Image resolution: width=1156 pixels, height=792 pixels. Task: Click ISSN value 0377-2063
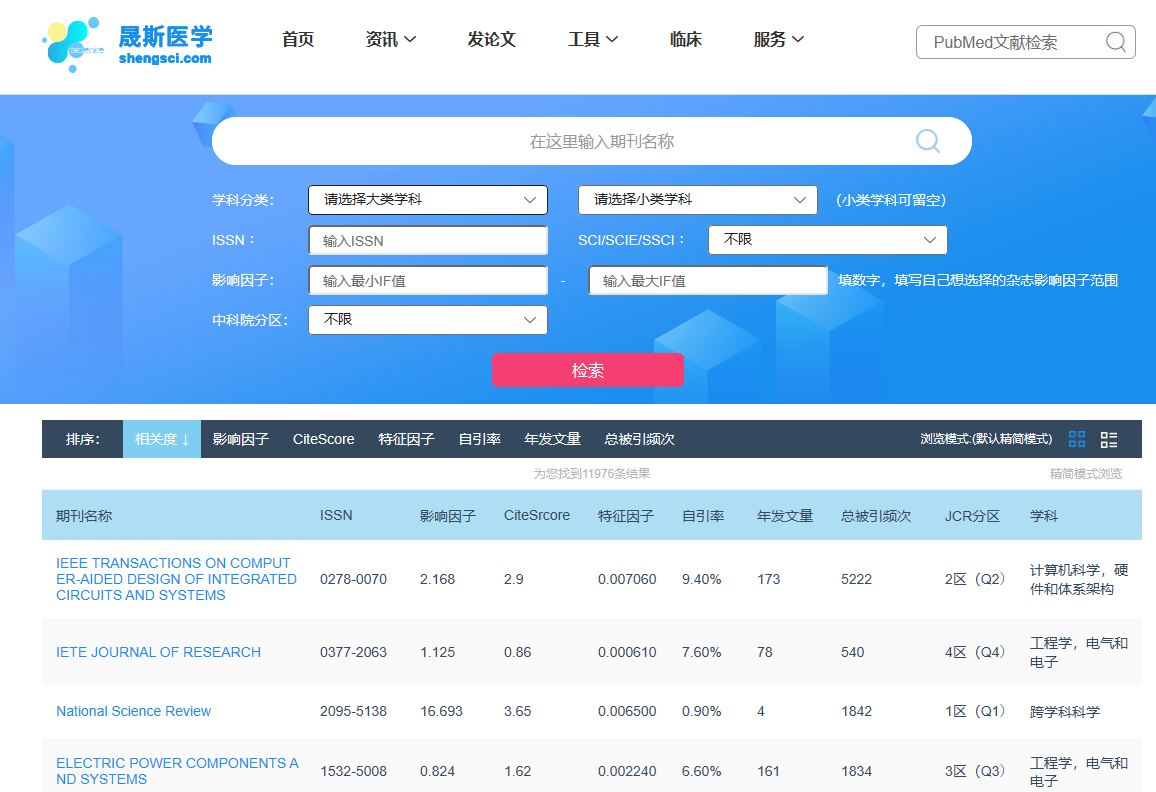click(x=353, y=652)
